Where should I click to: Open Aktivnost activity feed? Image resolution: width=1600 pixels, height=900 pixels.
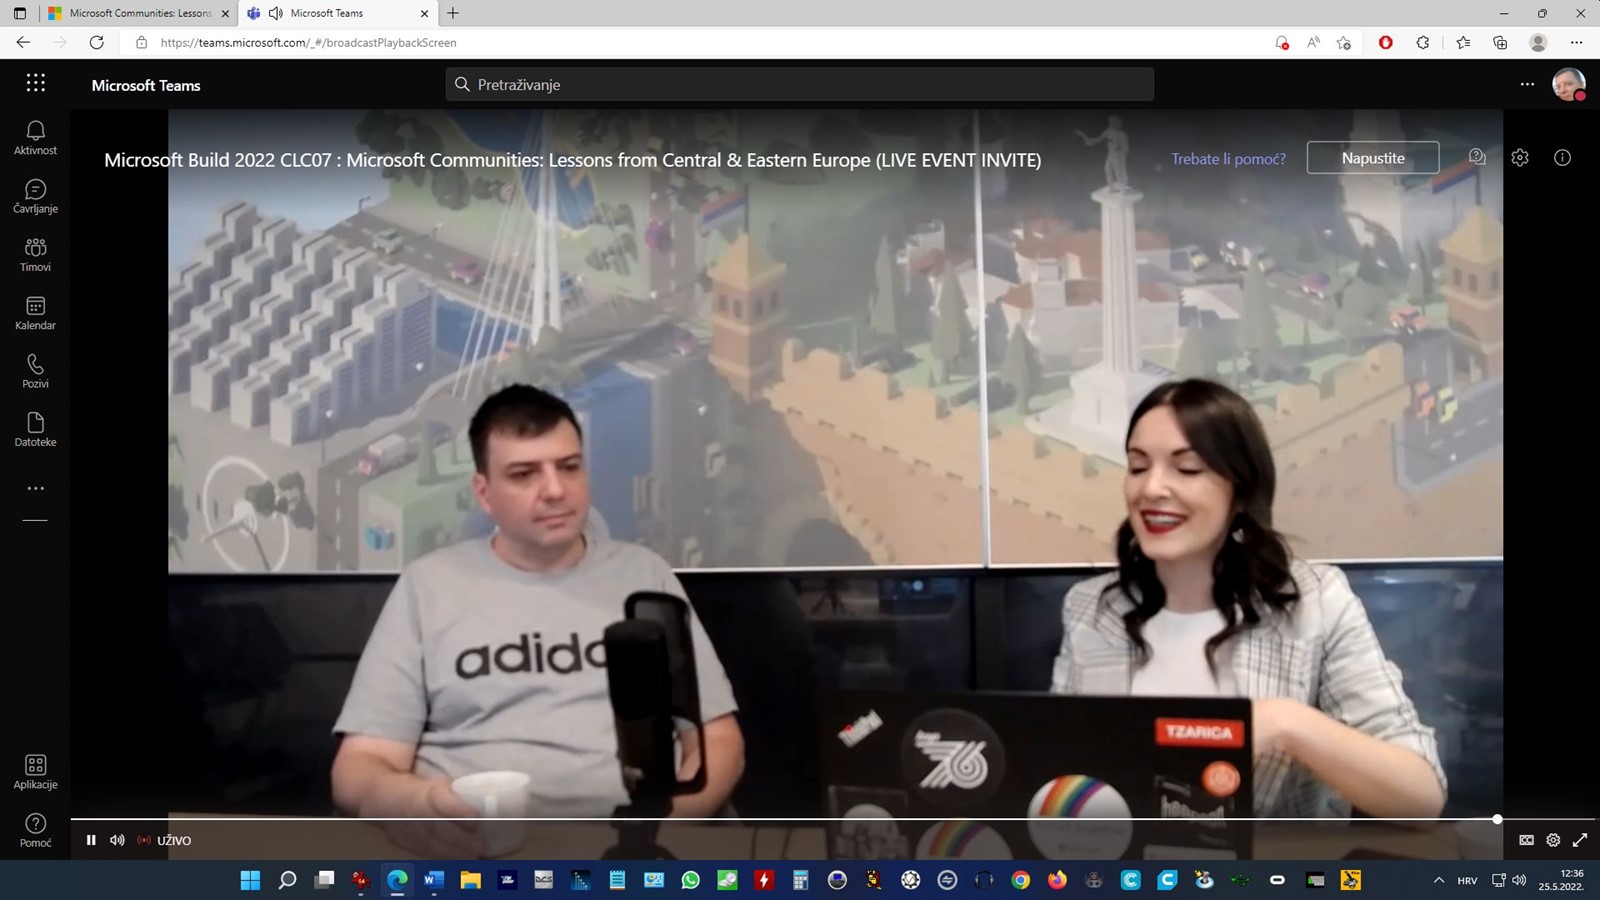point(35,138)
